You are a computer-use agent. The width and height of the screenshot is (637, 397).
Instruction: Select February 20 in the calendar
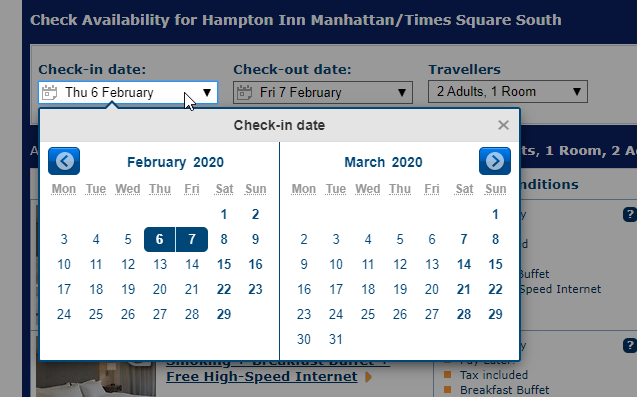click(x=160, y=289)
